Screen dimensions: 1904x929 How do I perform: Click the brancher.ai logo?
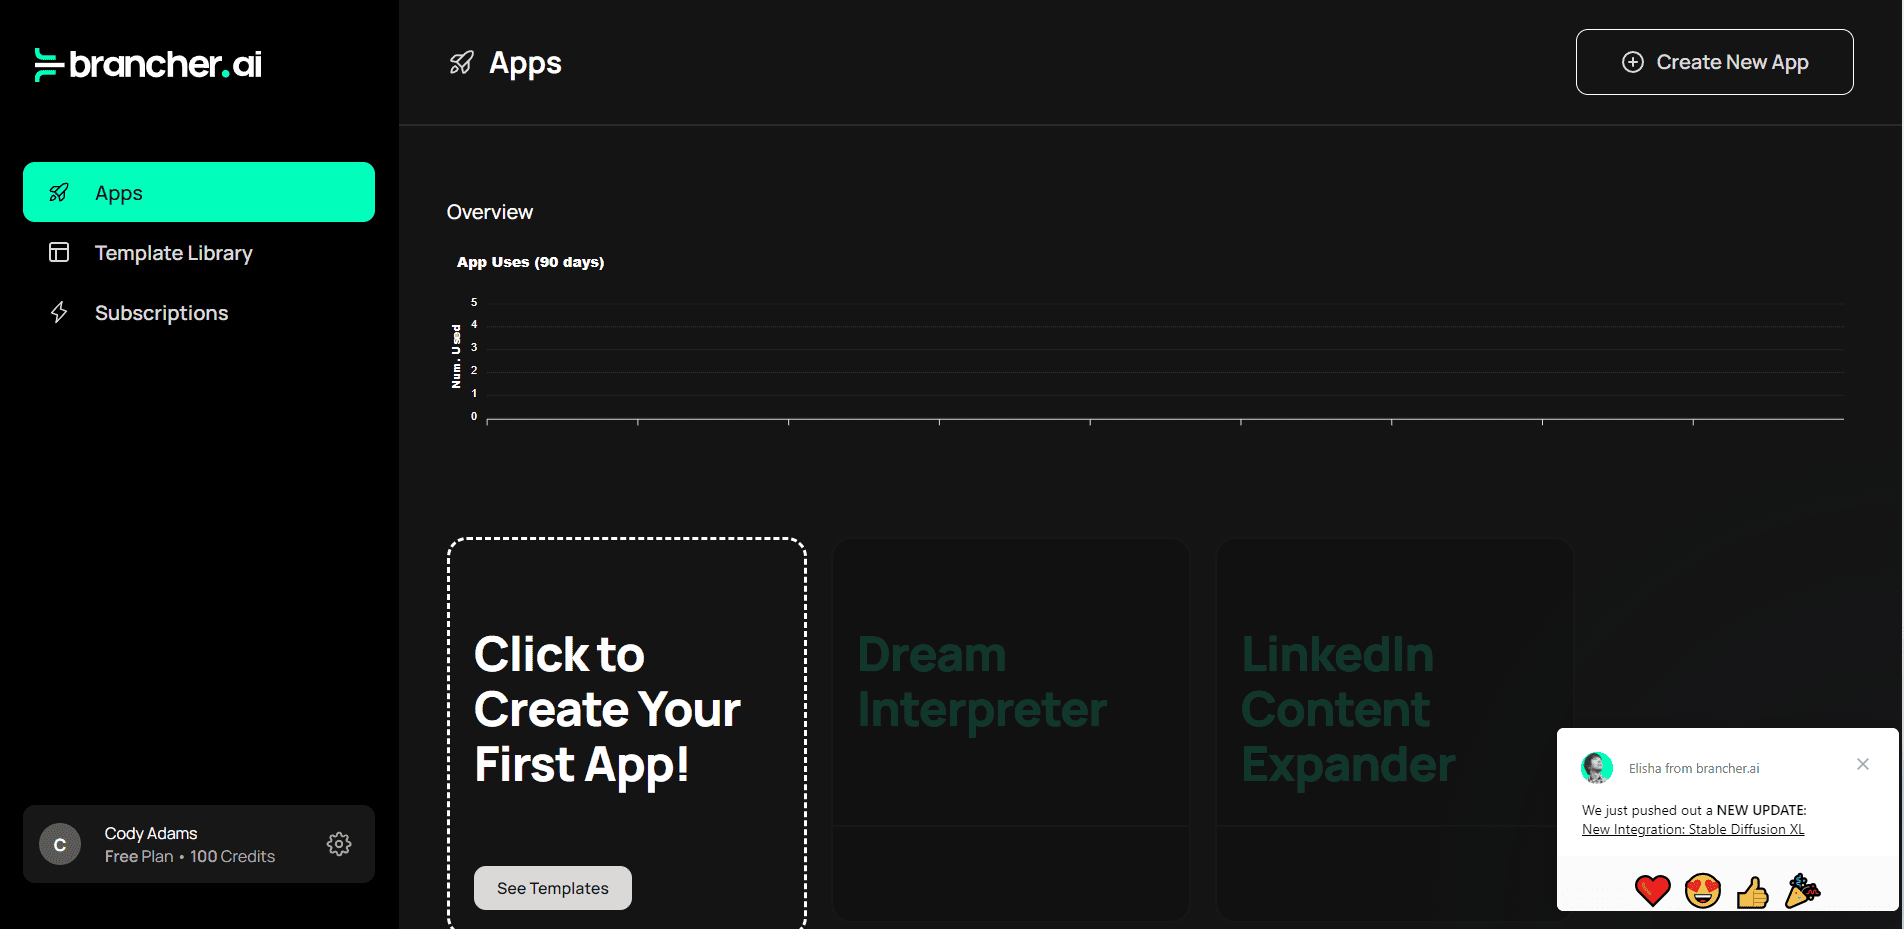tap(148, 64)
